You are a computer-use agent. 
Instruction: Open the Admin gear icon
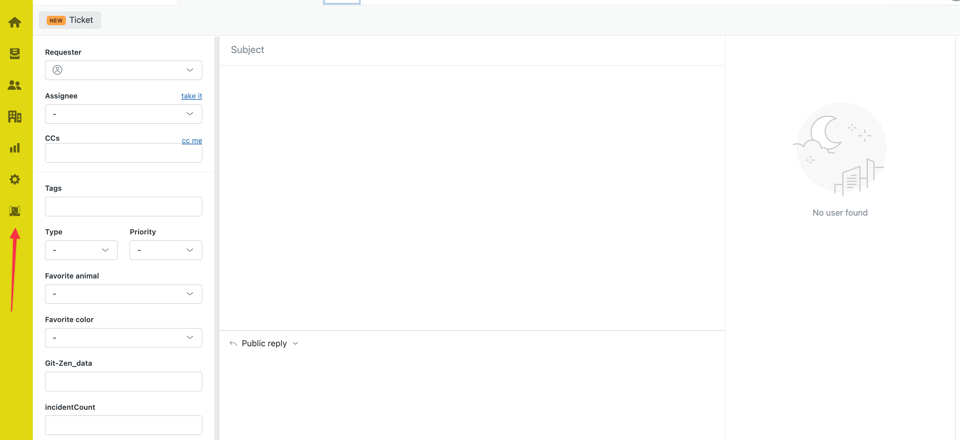pos(15,180)
